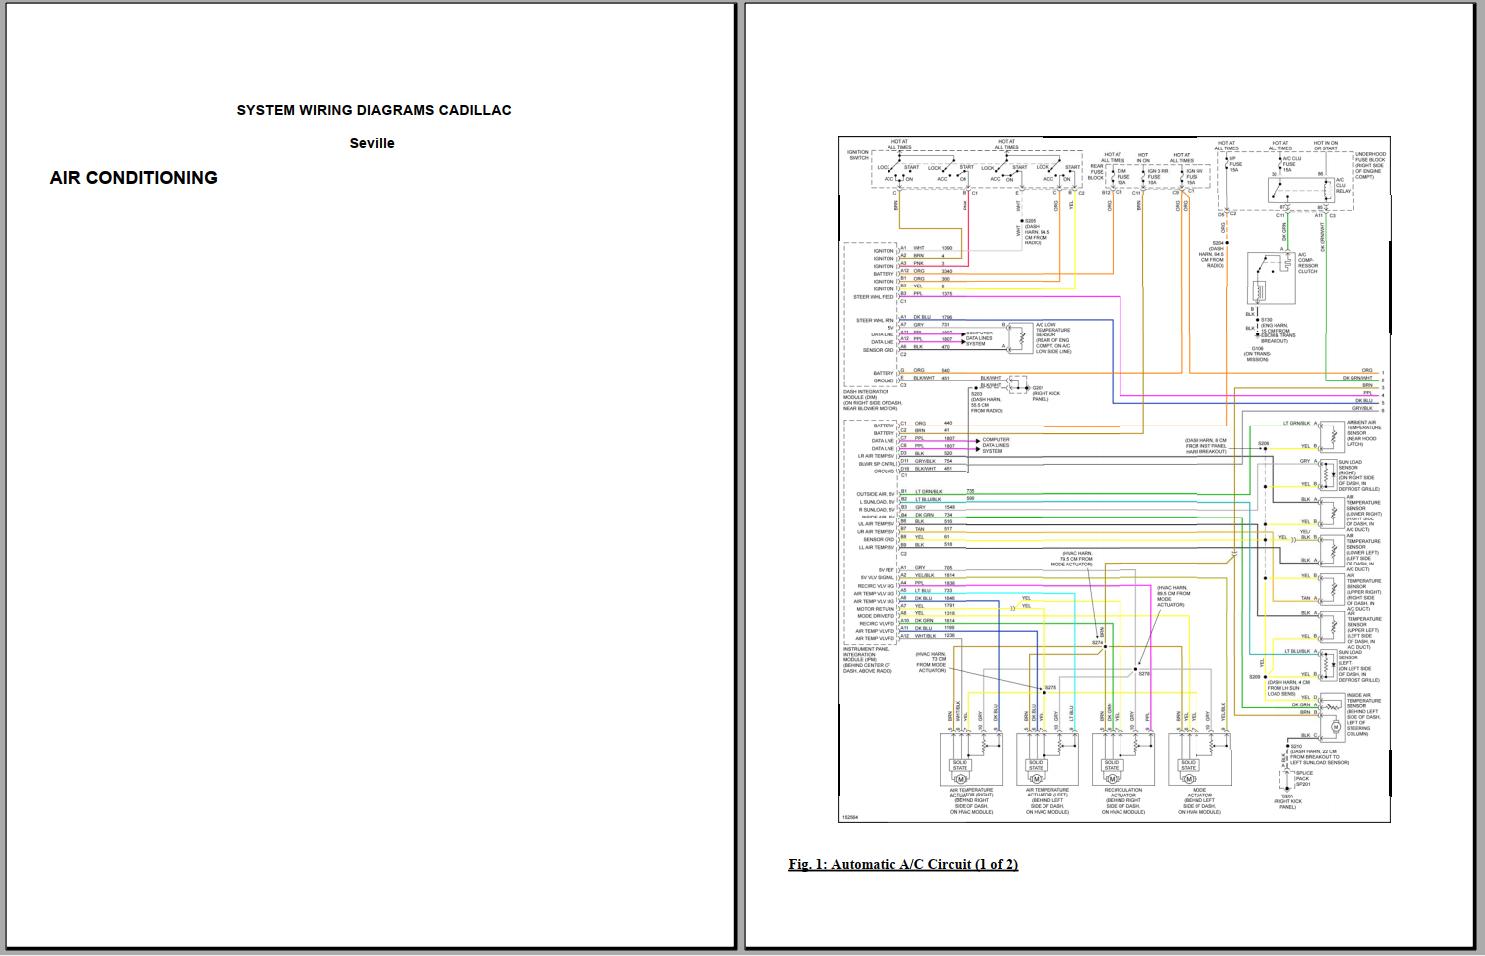
Task: Click the 'MOTOR RETURN' pin label
Action: pyautogui.click(x=875, y=608)
